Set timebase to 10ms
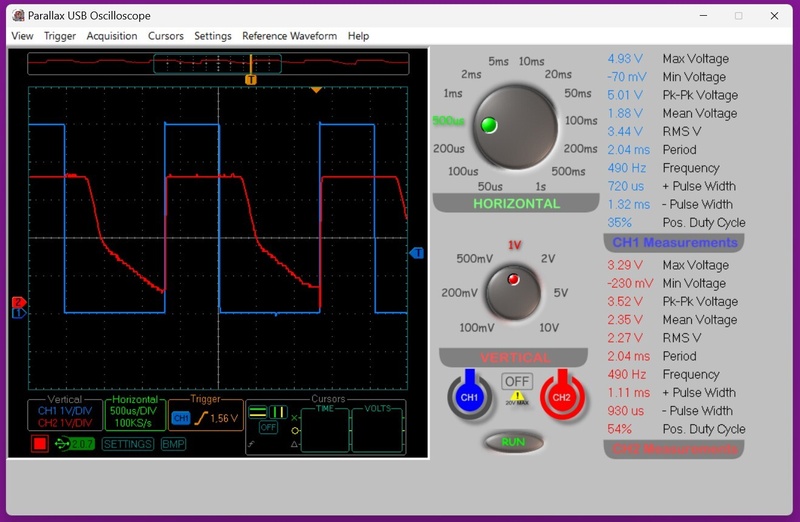This screenshot has height=522, width=800. [x=531, y=61]
